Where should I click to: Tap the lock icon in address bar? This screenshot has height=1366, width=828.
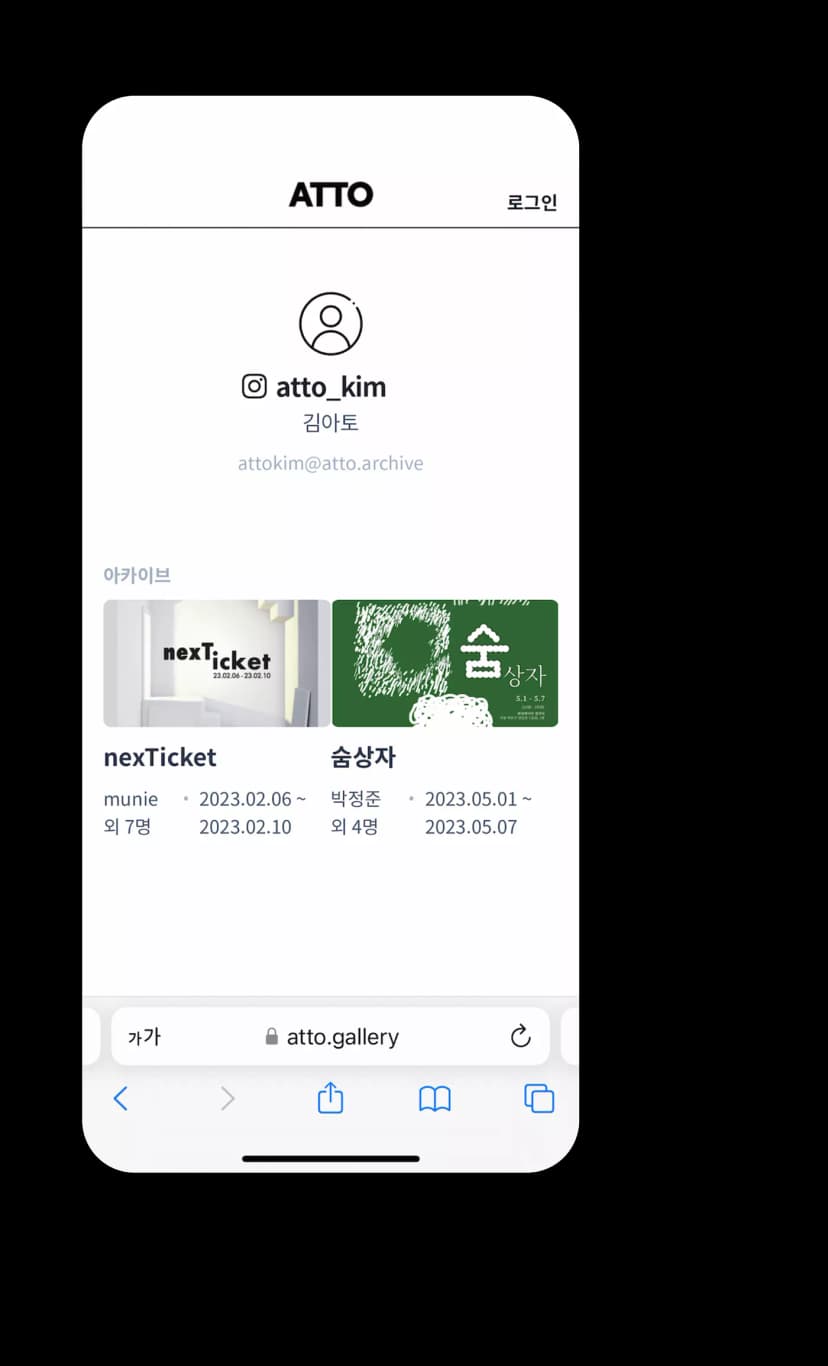(271, 1037)
